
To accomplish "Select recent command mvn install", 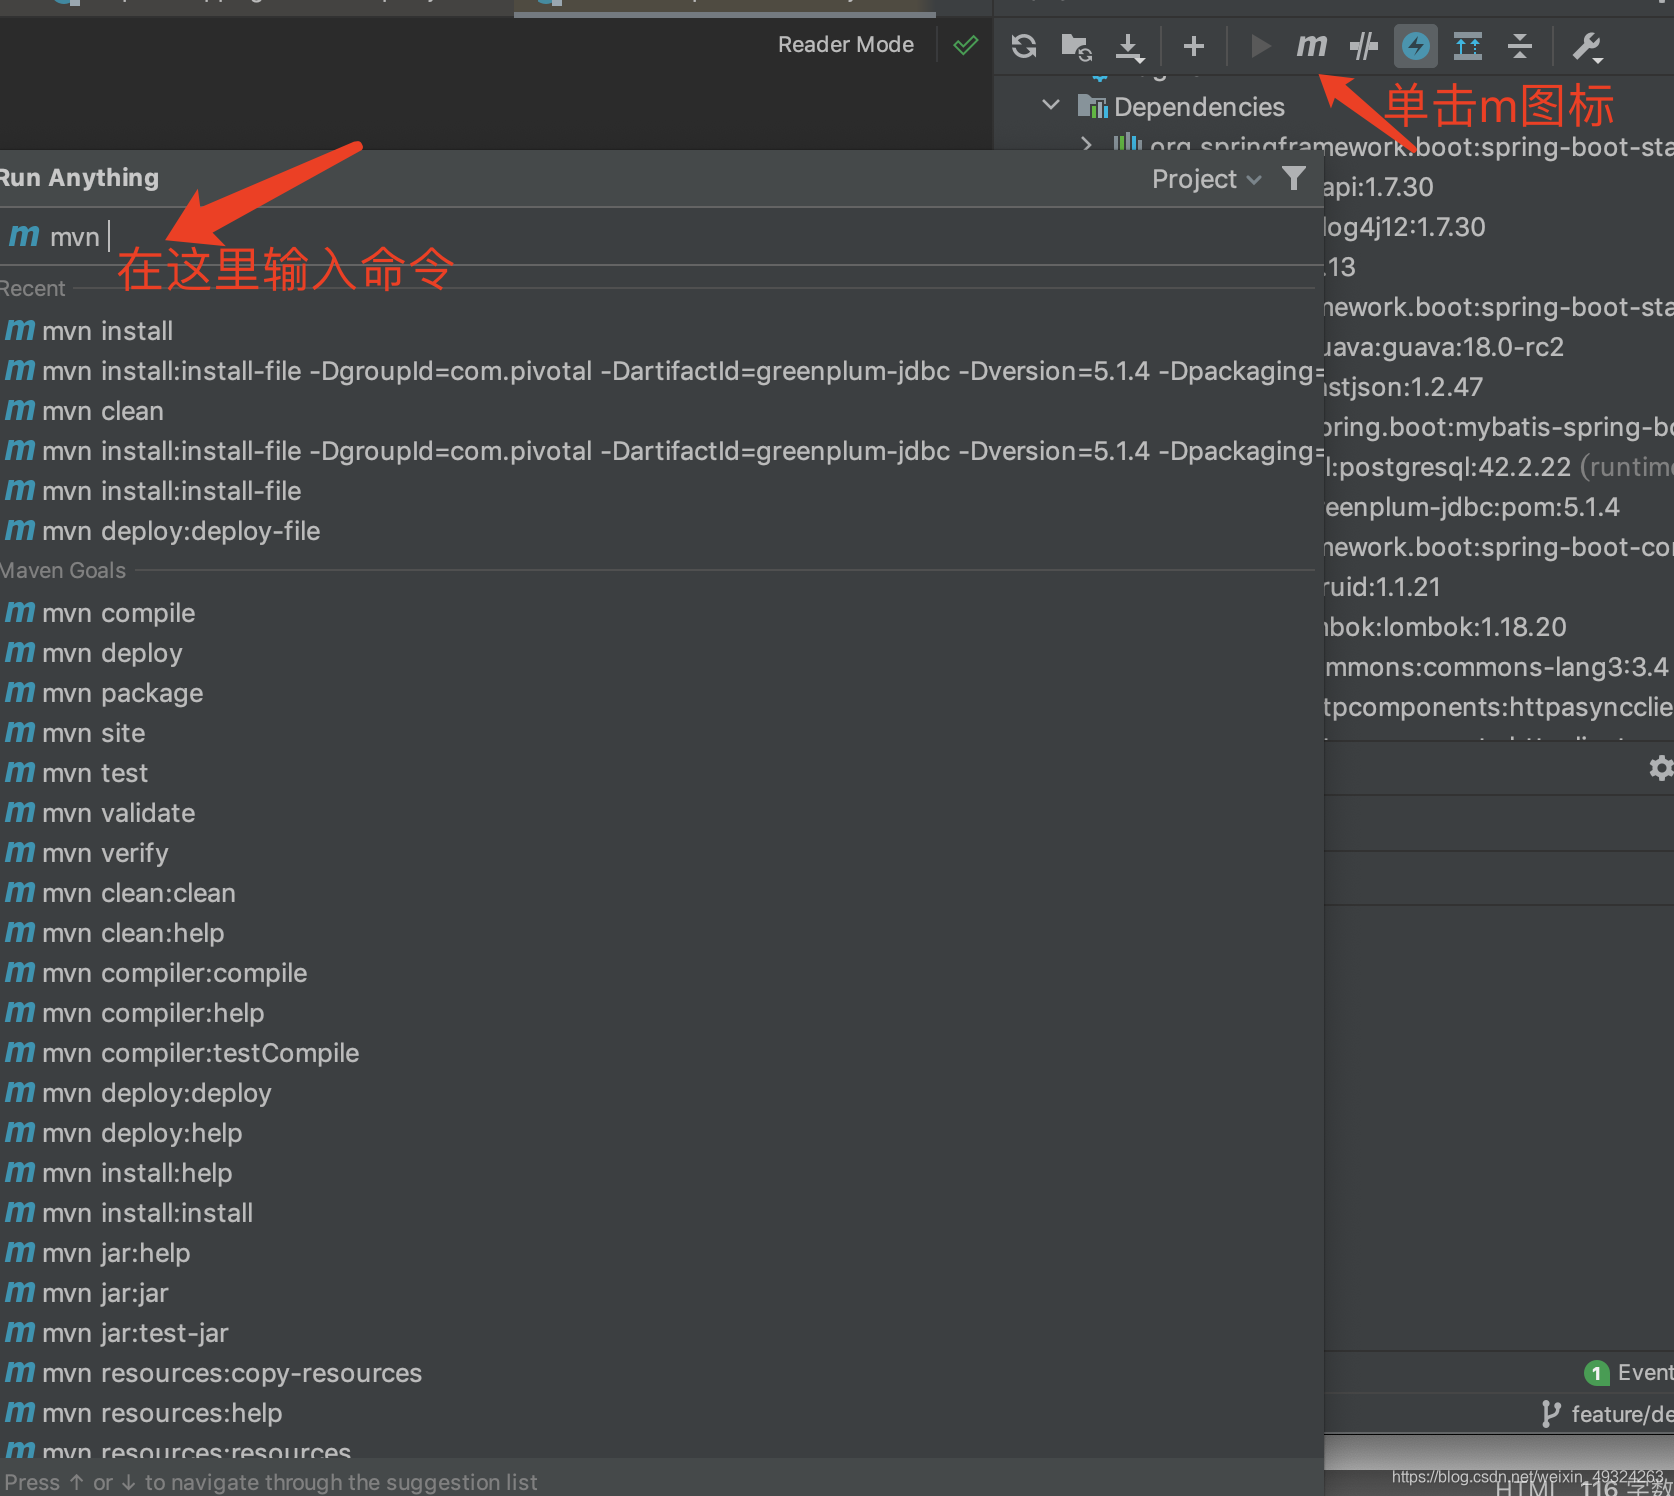I will (x=660, y=331).
